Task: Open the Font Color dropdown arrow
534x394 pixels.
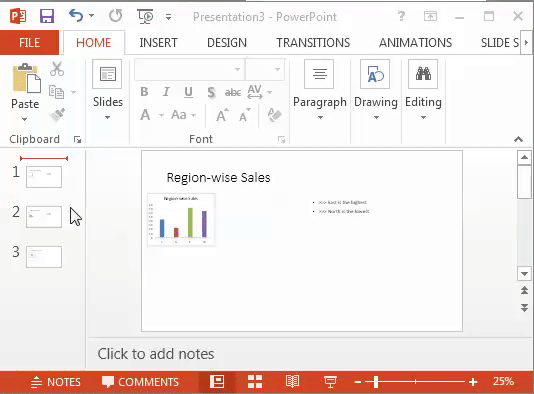Action: click(161, 115)
